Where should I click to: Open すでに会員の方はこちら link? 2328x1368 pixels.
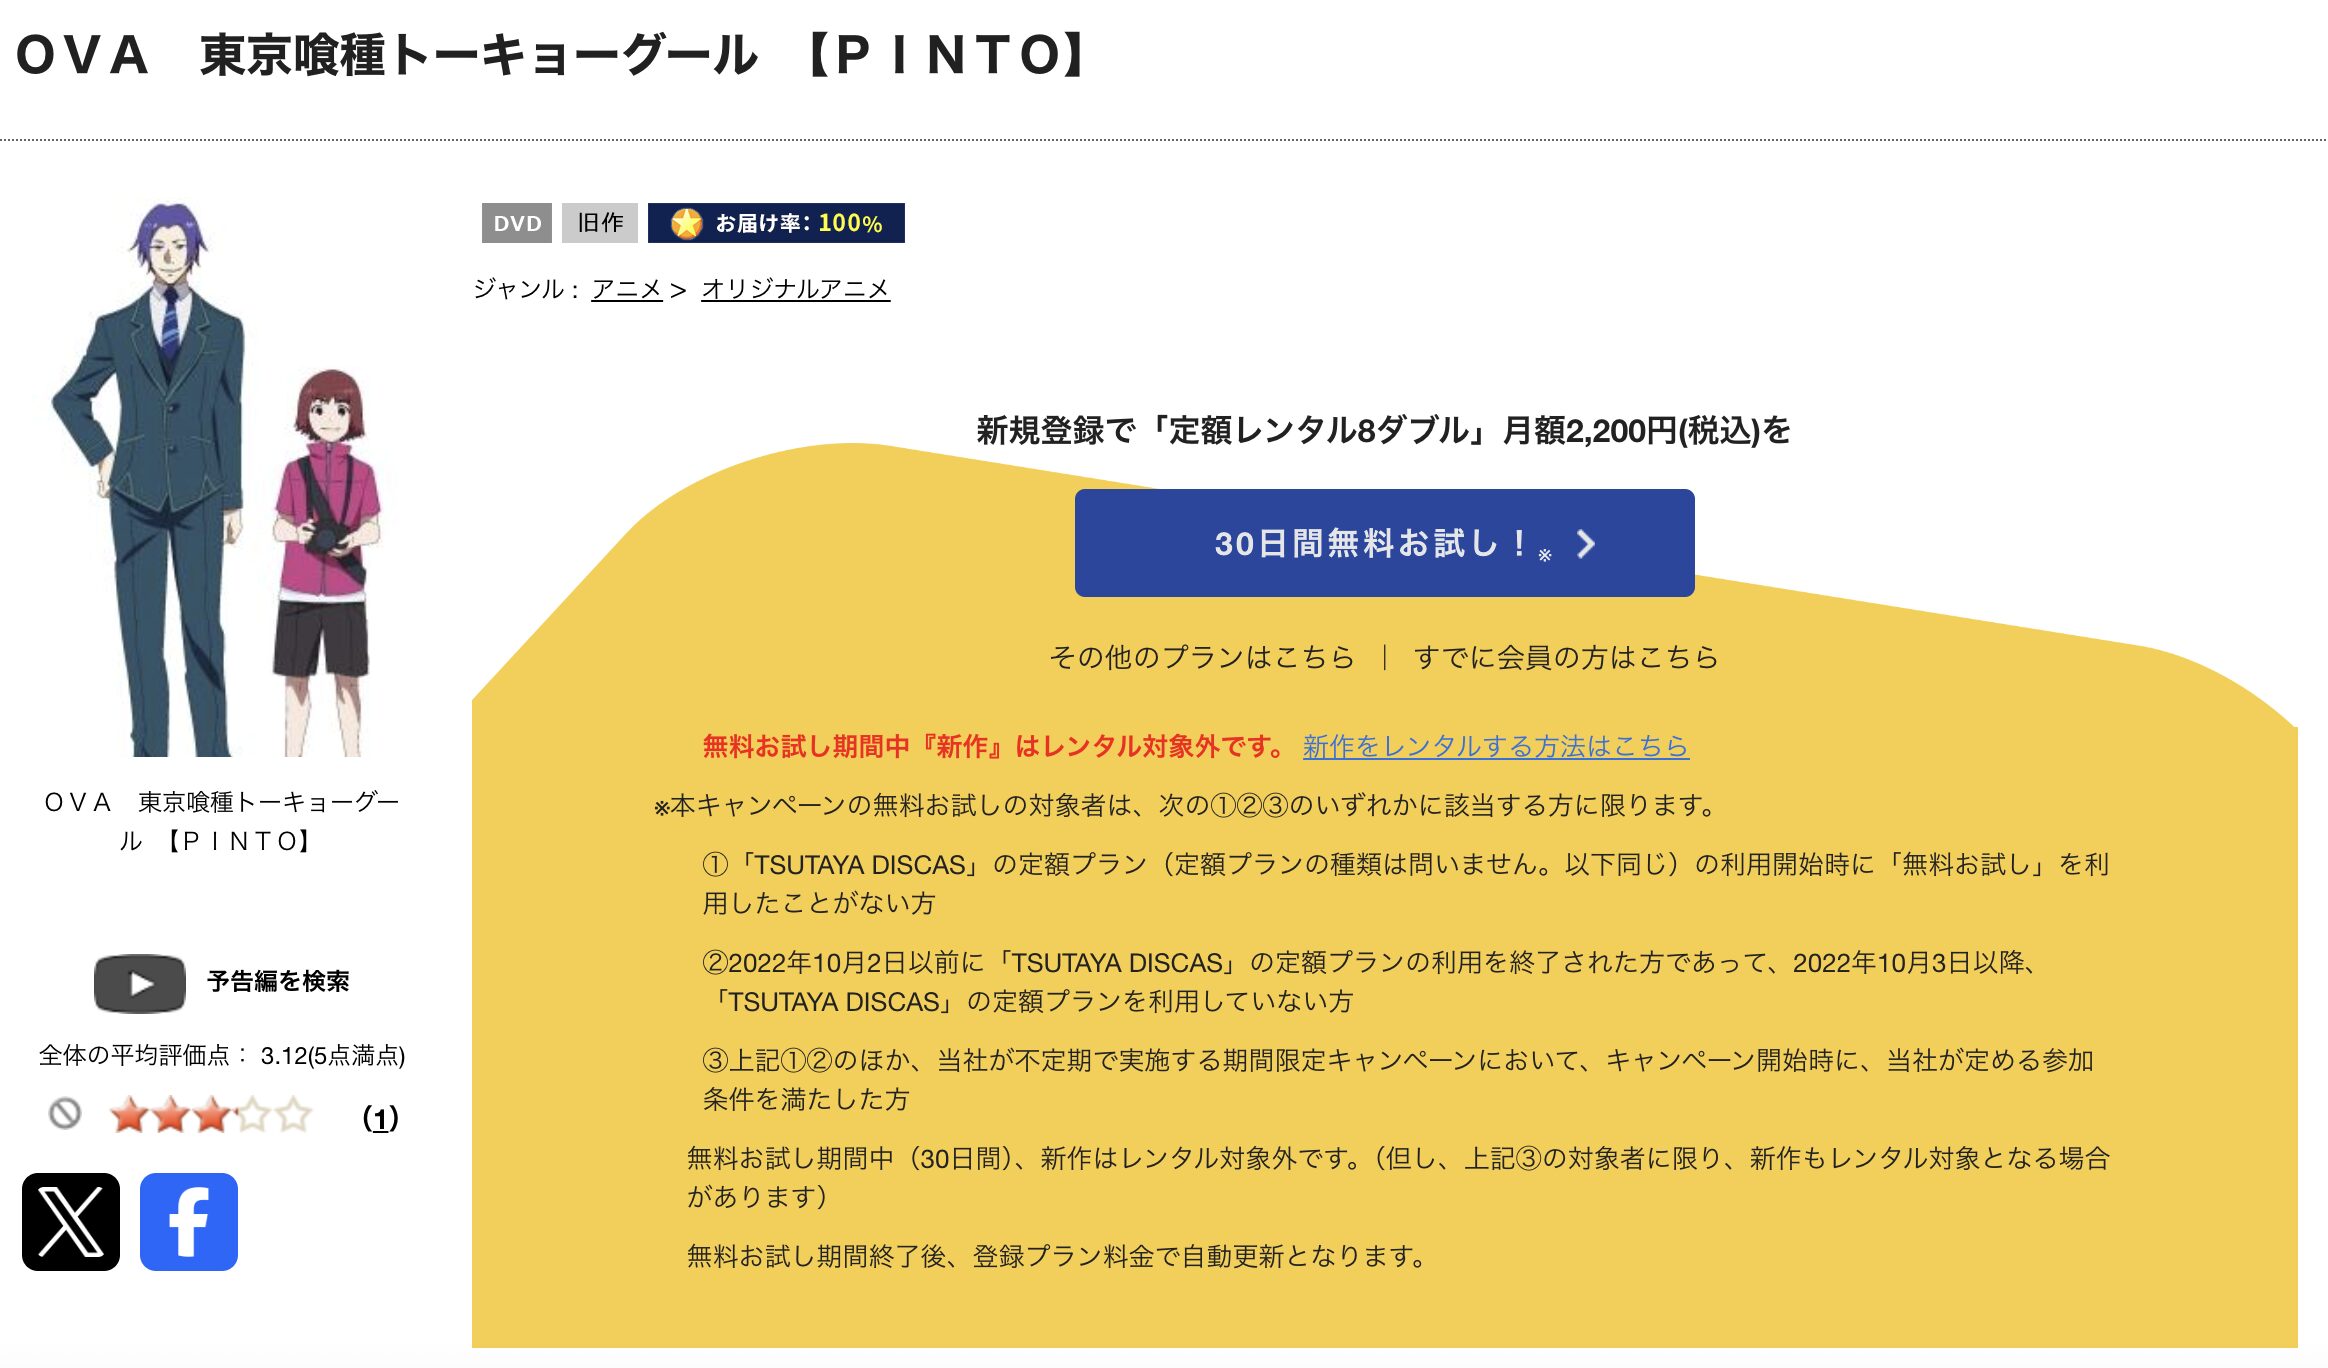1566,657
